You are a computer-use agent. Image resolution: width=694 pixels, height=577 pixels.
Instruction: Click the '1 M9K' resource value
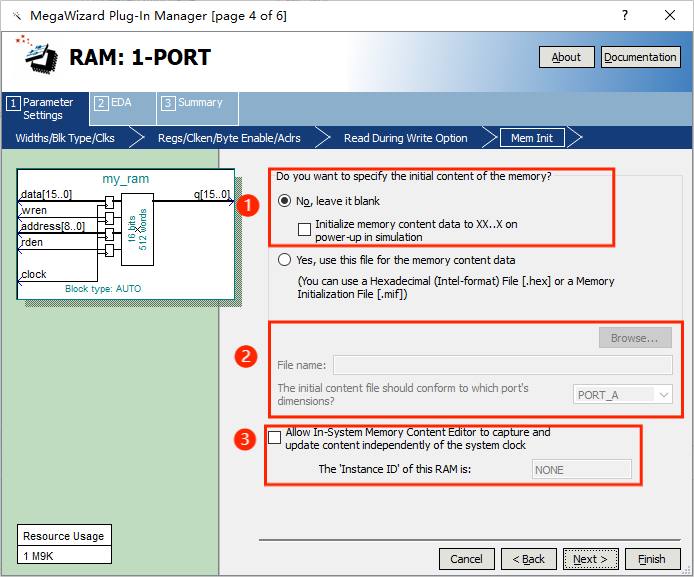point(38,556)
